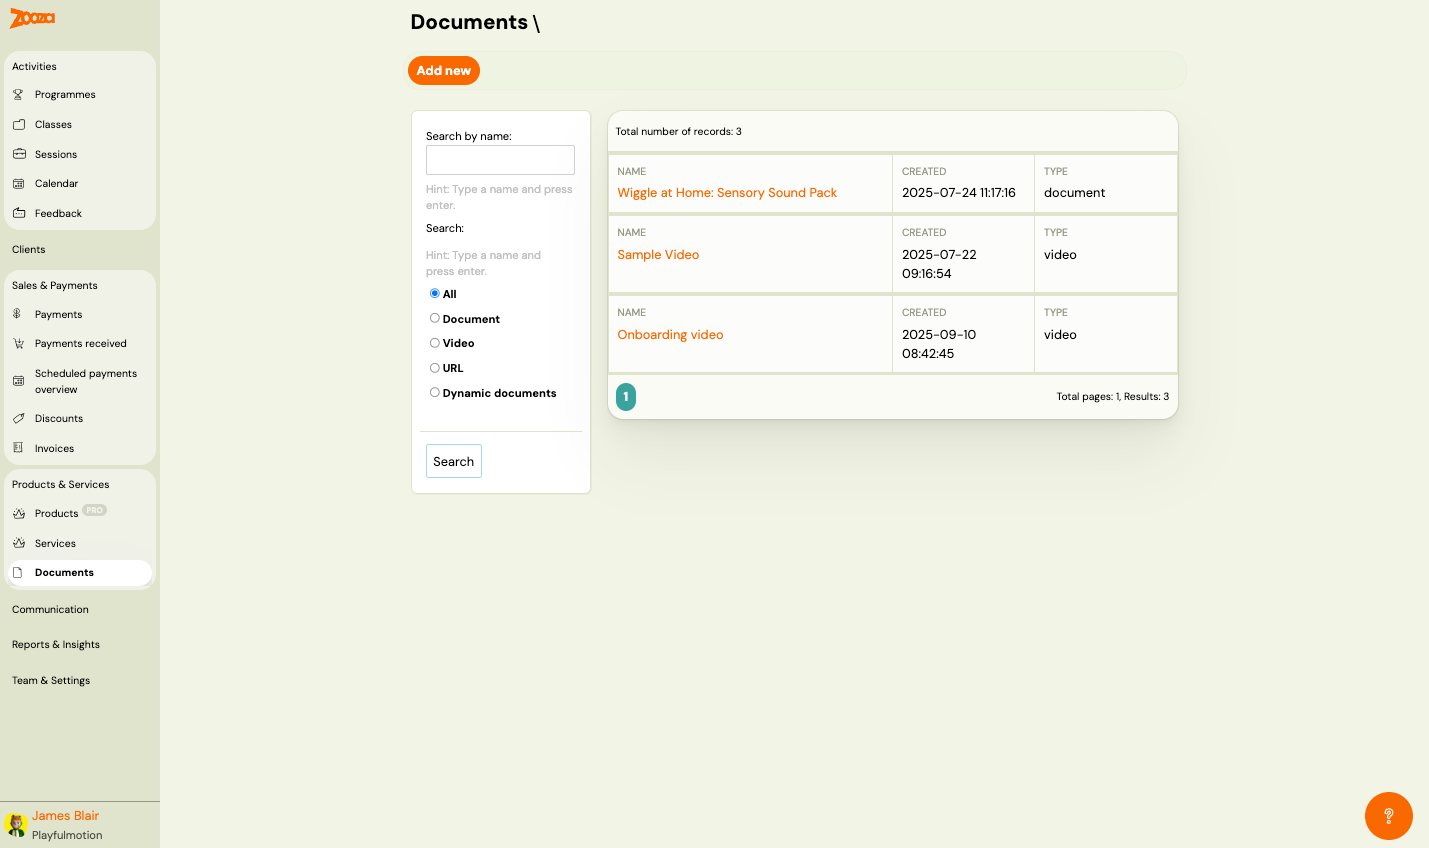Click the Programmes trophy icon in sidebar
This screenshot has width=1429, height=848.
[x=18, y=95]
